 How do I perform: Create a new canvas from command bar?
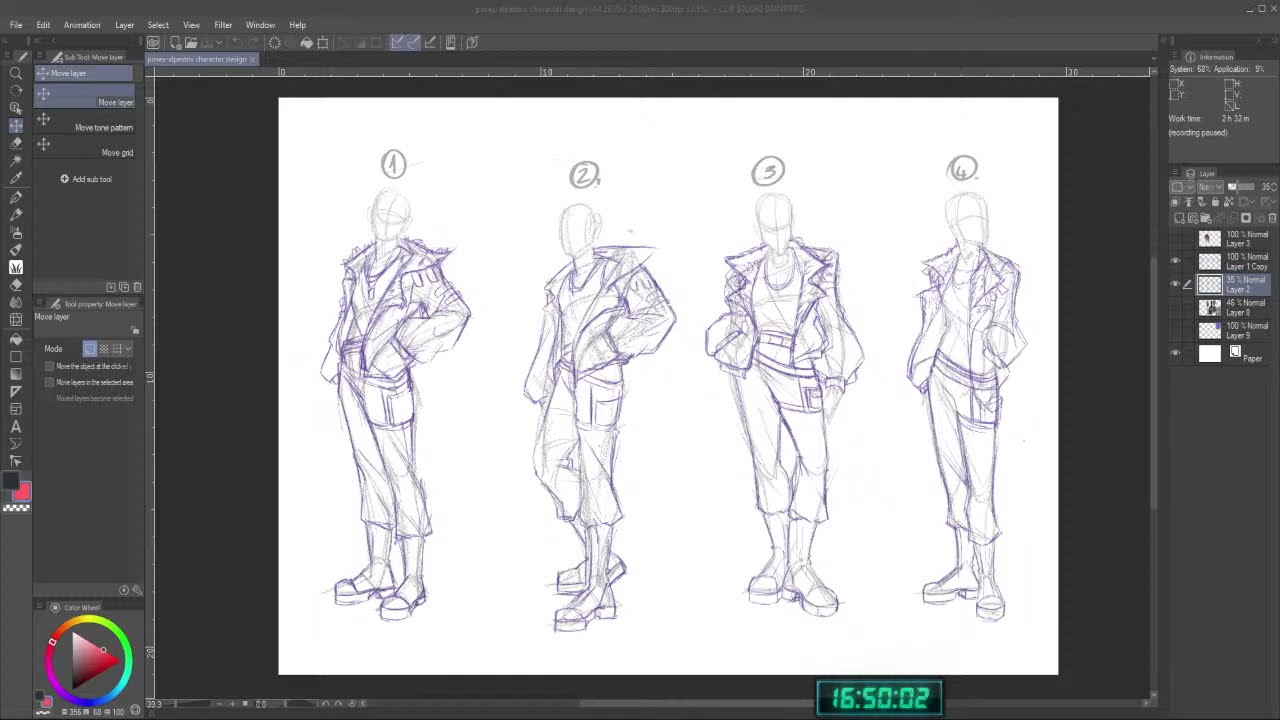[x=176, y=42]
